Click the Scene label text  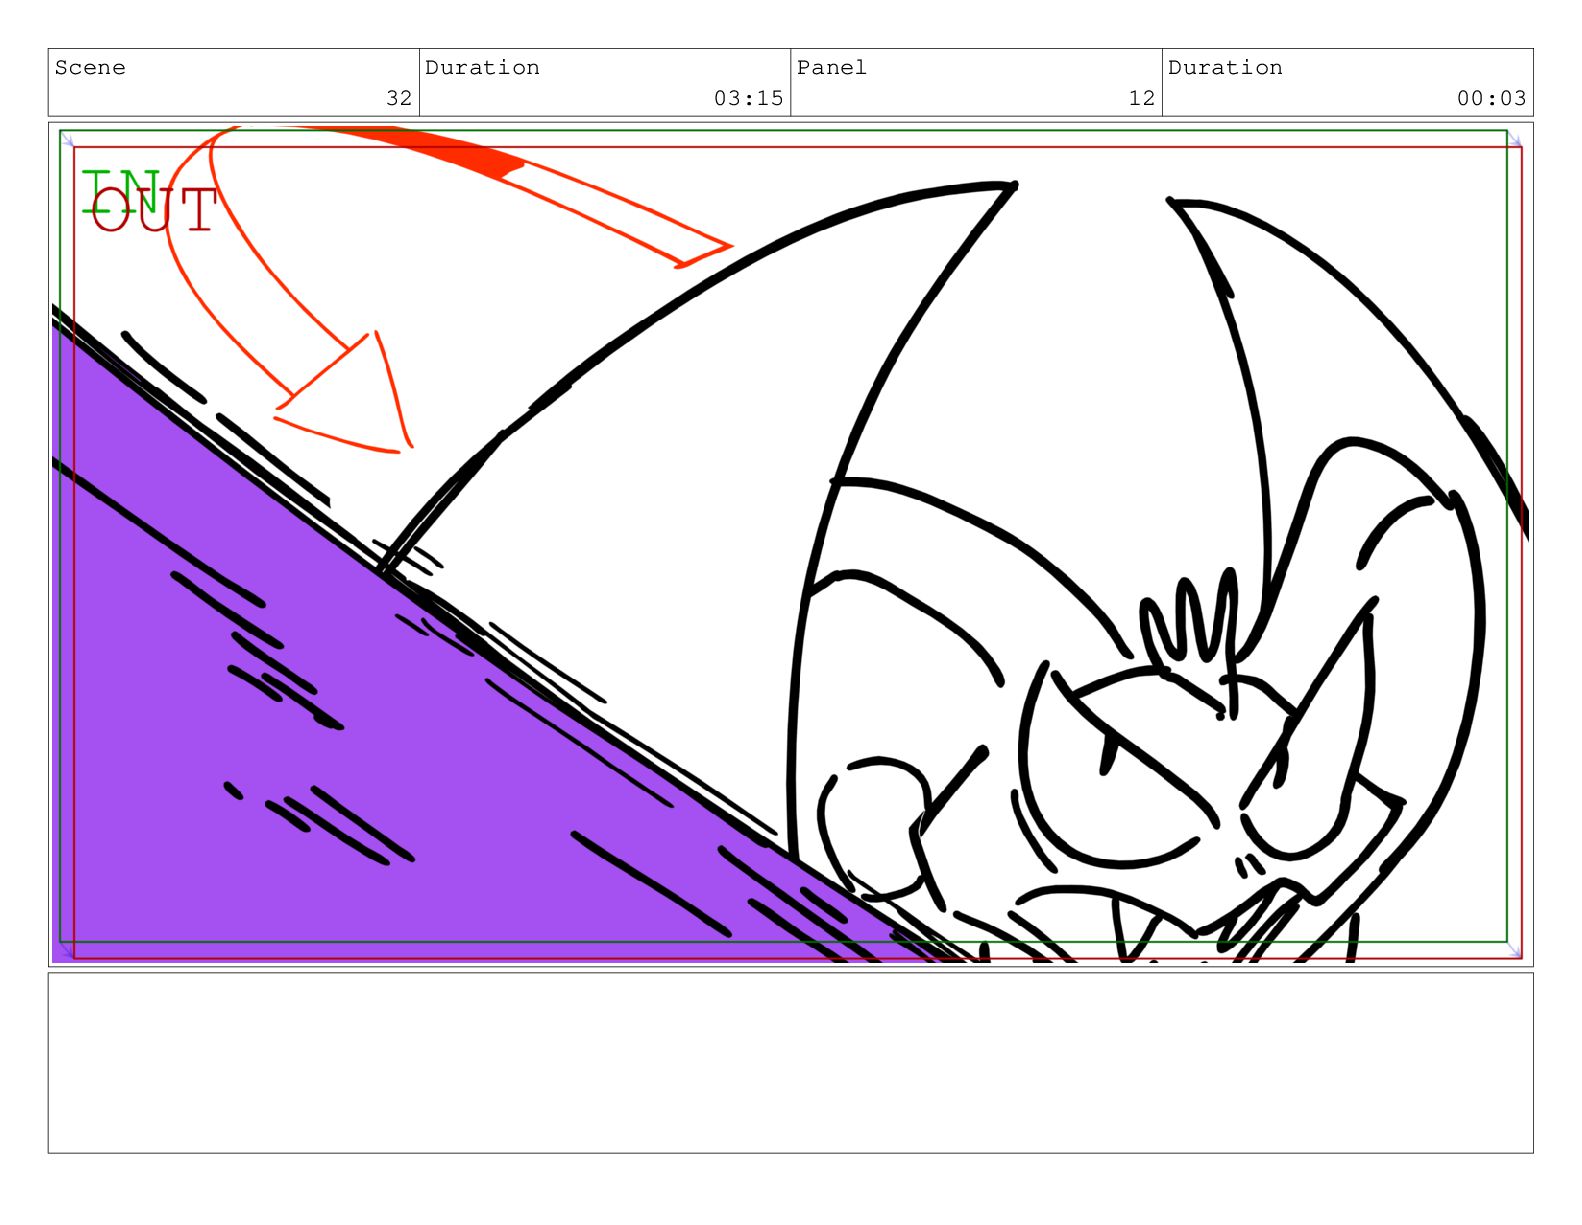coord(90,68)
